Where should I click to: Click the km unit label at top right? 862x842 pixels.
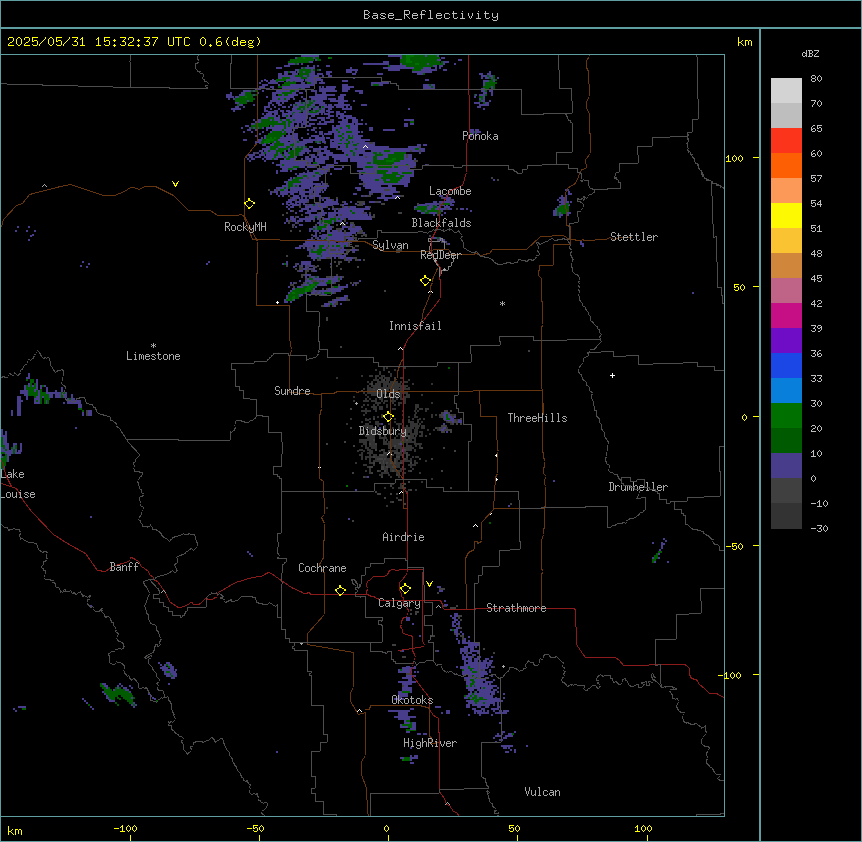(x=745, y=42)
